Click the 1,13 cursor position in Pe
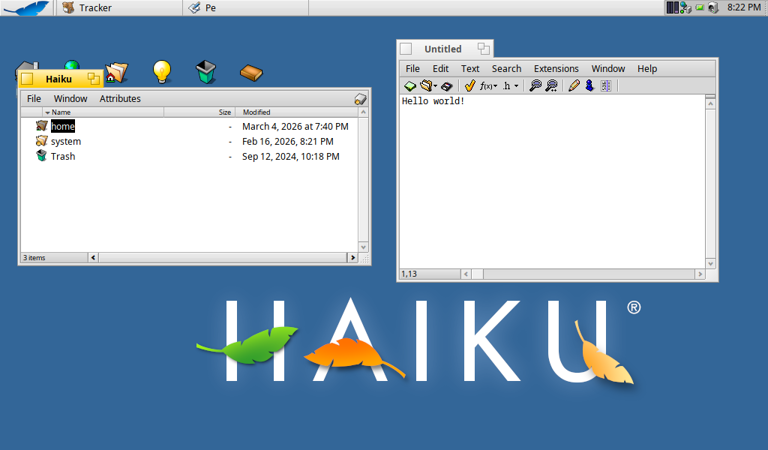This screenshot has width=768, height=450. point(409,274)
